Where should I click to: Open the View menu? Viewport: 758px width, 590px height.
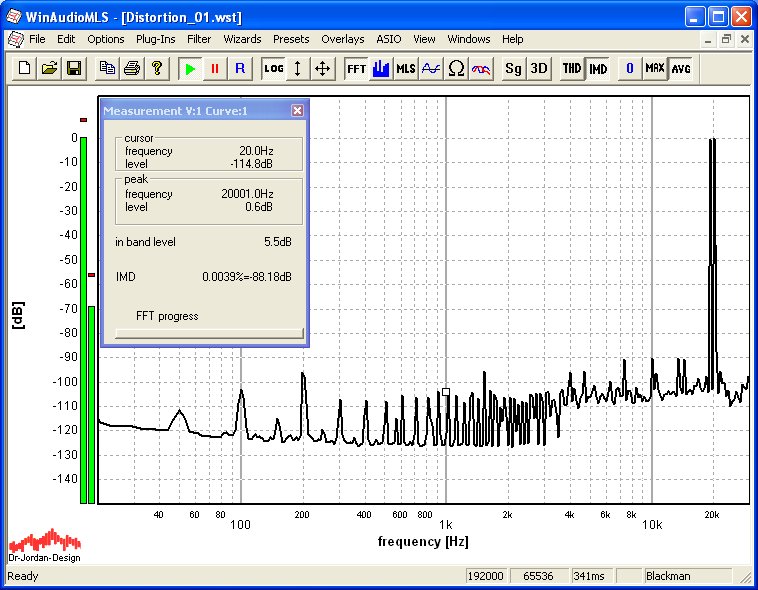(x=424, y=39)
